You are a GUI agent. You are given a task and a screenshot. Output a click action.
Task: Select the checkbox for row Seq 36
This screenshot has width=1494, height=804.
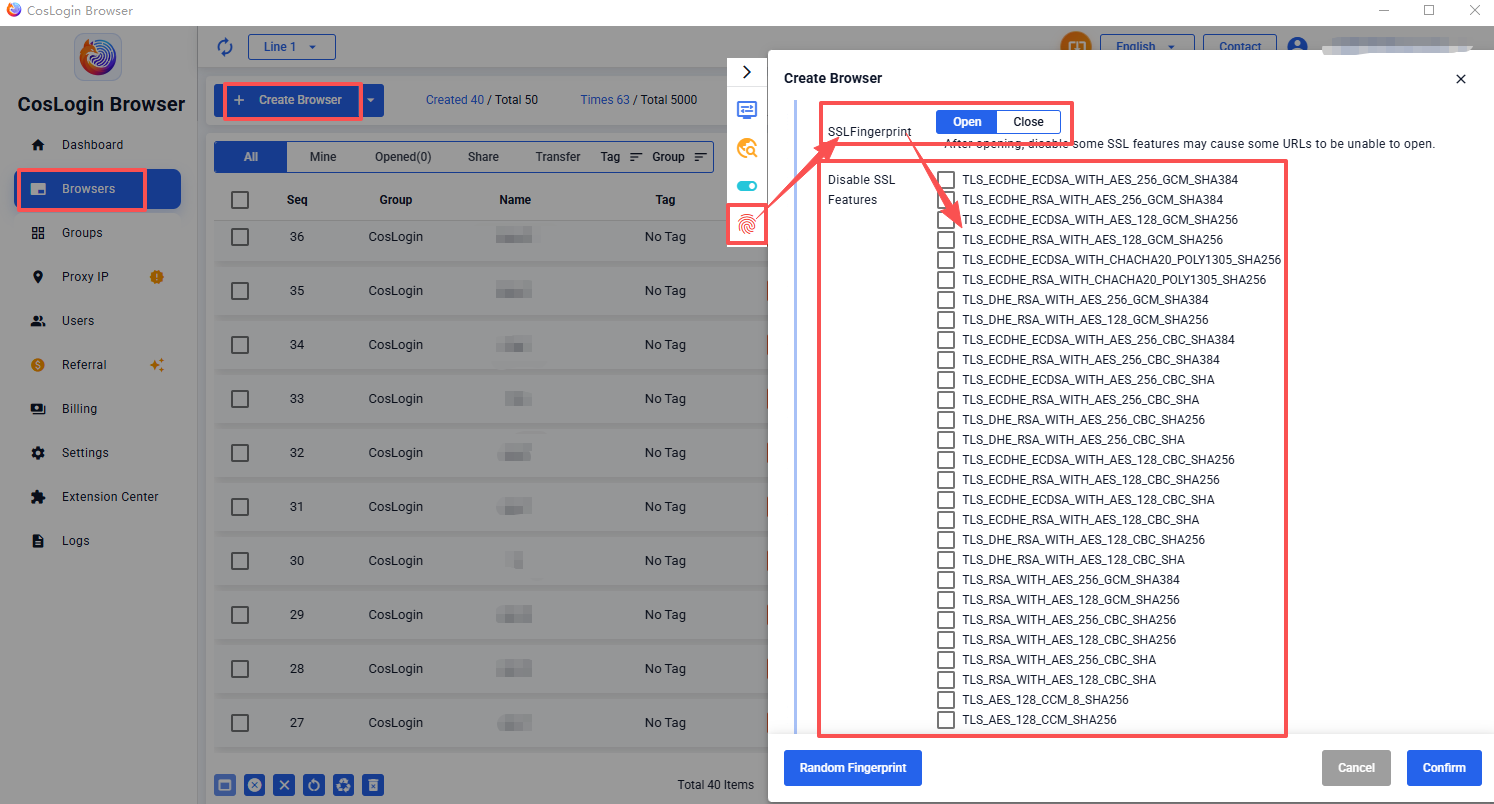click(x=240, y=237)
